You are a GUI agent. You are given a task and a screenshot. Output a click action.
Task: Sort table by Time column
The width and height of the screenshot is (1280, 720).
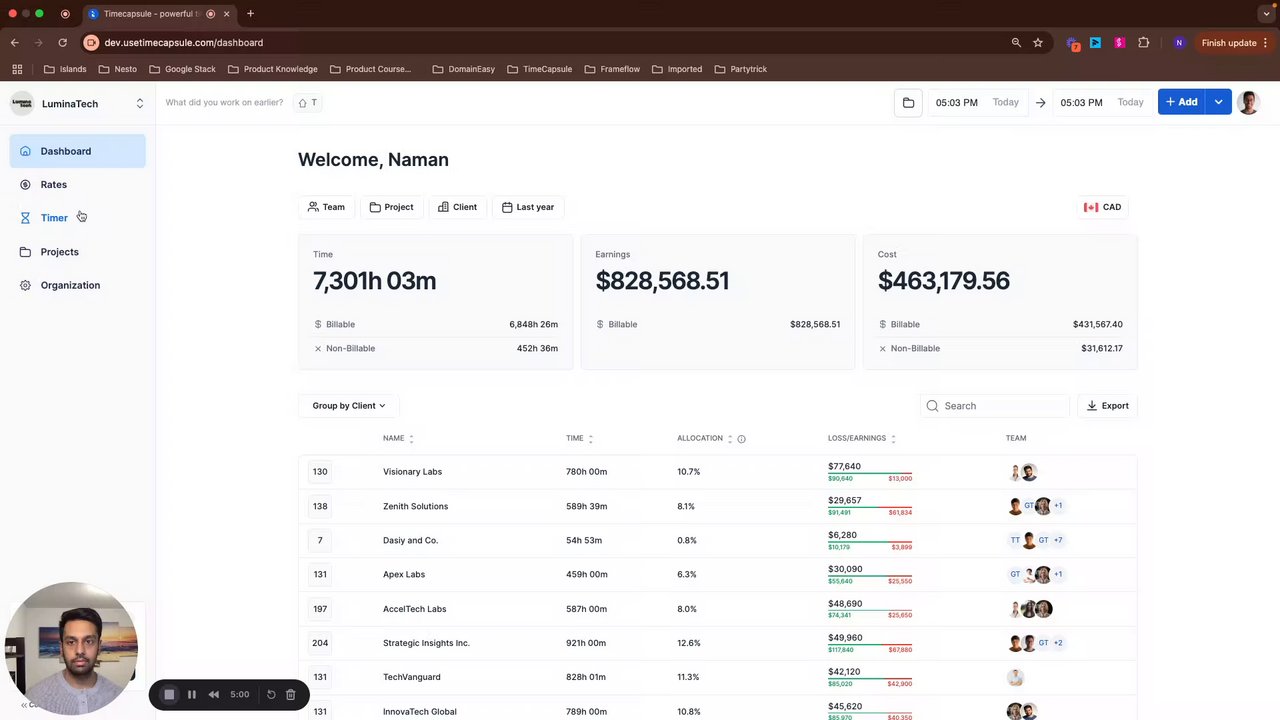[579, 438]
